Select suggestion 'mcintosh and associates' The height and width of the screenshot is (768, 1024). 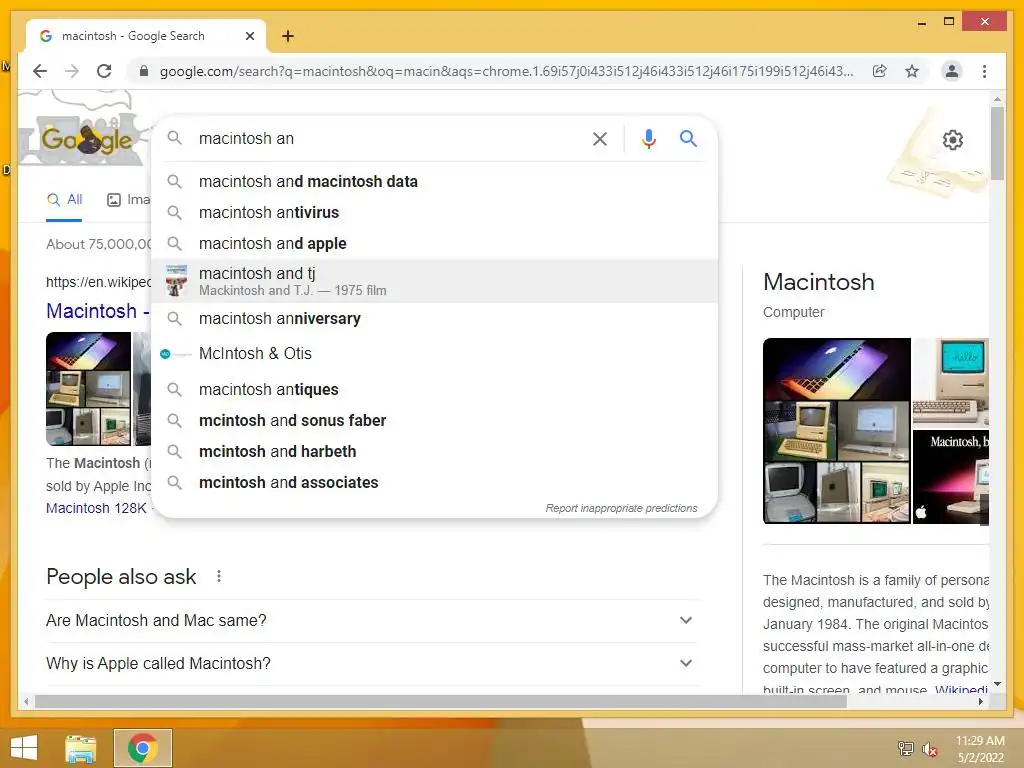point(434,483)
